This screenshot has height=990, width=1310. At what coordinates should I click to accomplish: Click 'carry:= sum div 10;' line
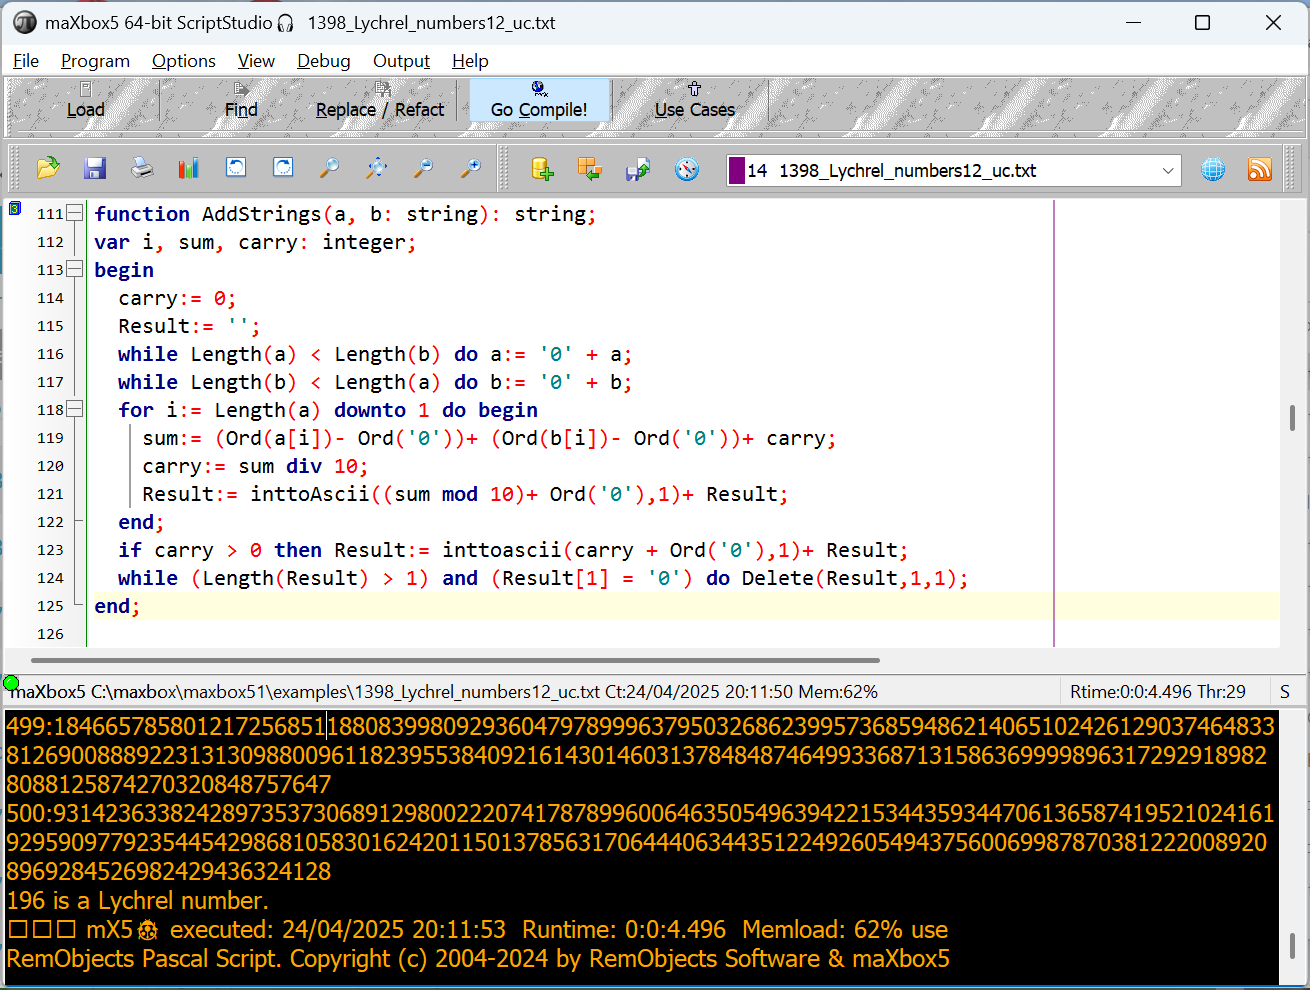pos(255,466)
